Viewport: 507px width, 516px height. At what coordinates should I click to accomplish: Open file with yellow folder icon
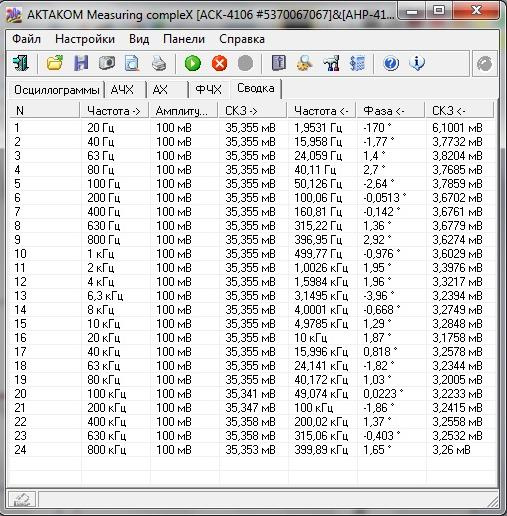point(55,63)
